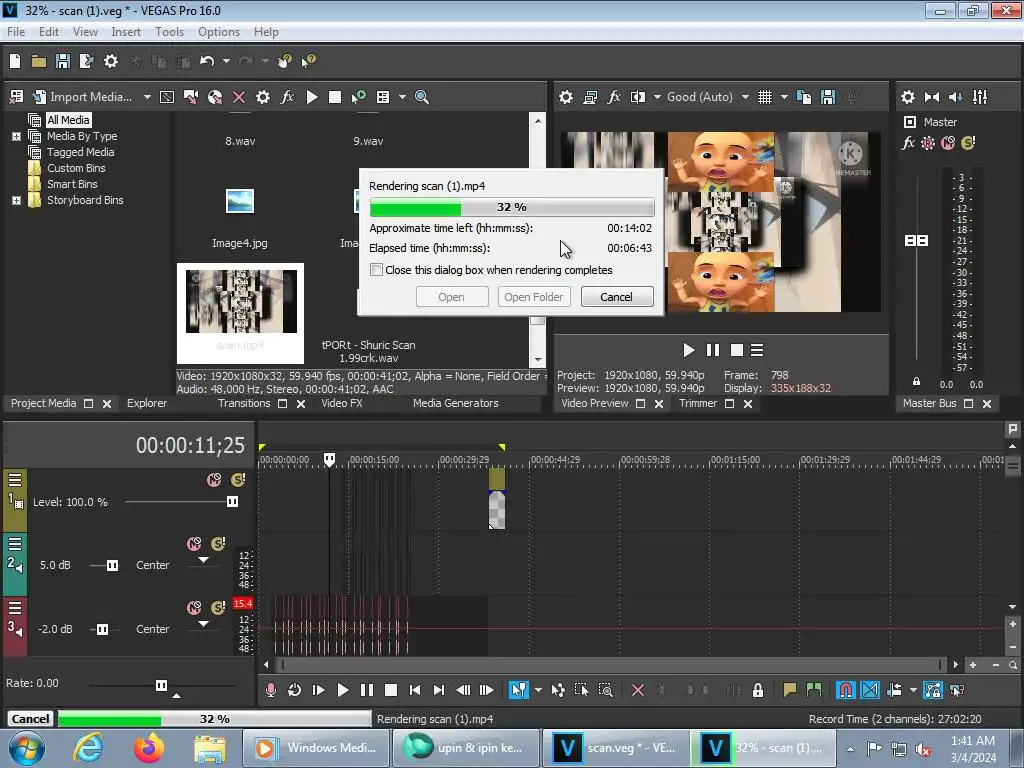Expand the Media By Type tree node
This screenshot has width=1024, height=768.
point(16,136)
